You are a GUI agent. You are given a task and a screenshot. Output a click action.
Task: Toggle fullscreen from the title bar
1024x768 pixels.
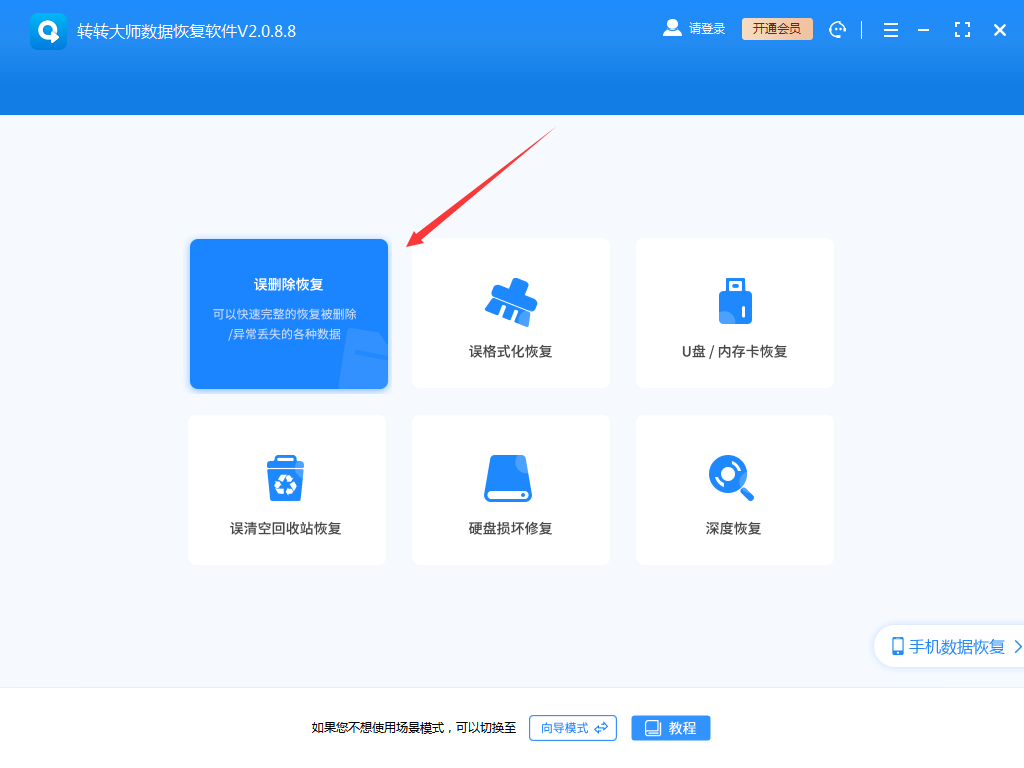962,29
